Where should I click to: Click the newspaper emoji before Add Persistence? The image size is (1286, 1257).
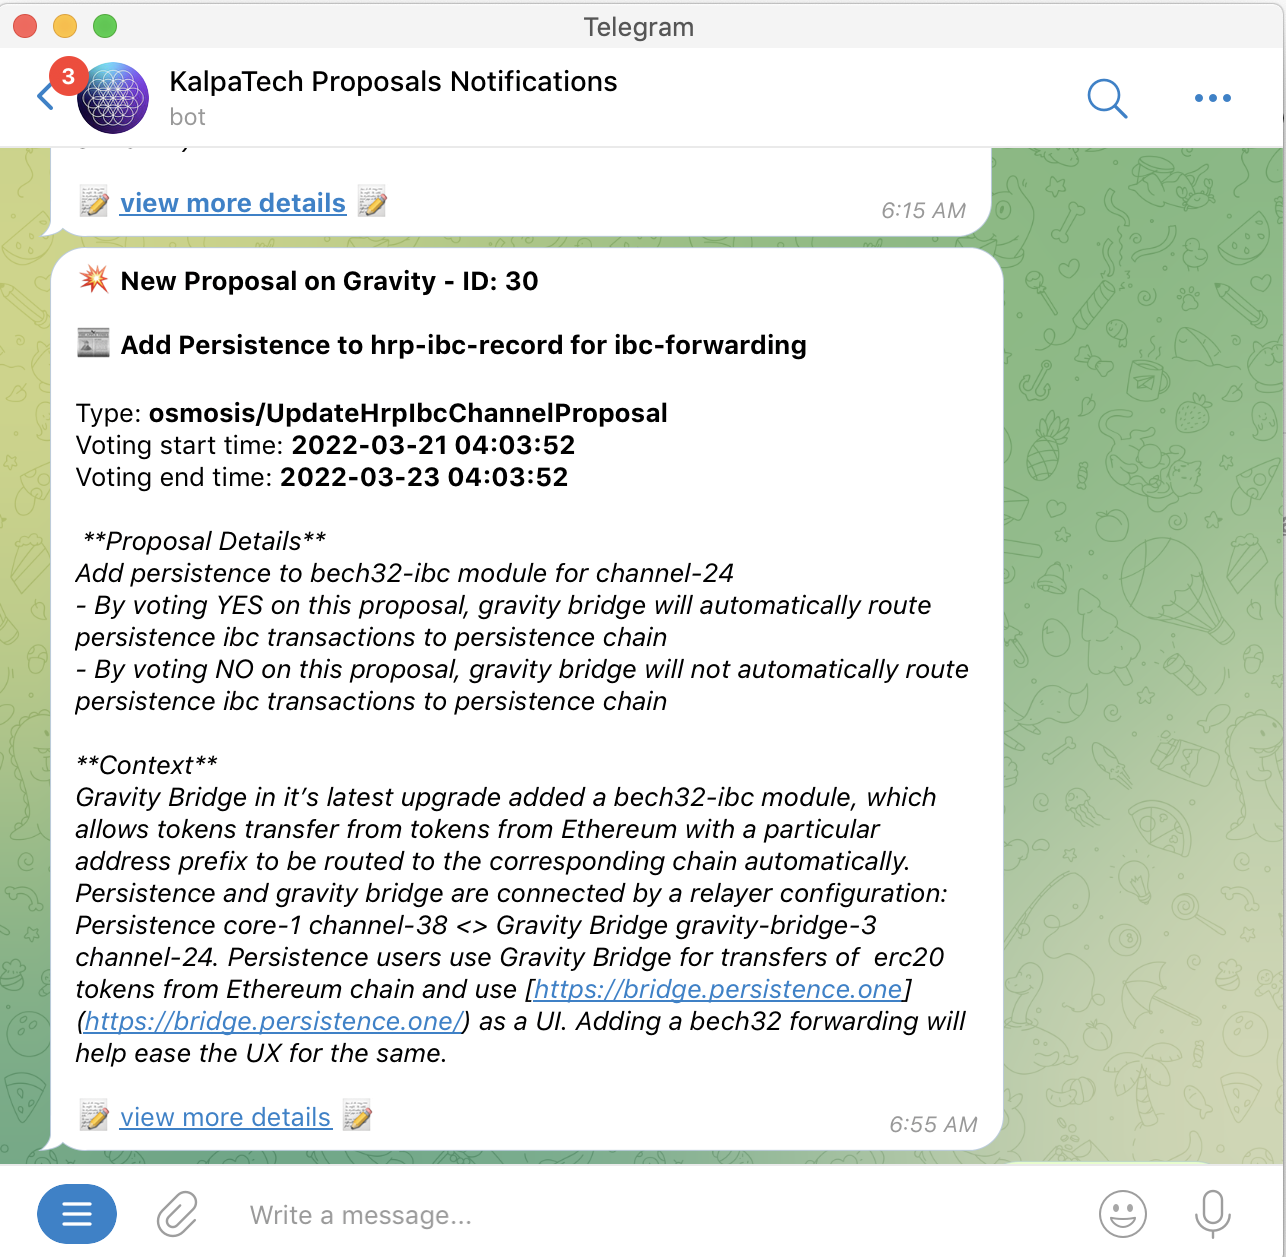94,343
